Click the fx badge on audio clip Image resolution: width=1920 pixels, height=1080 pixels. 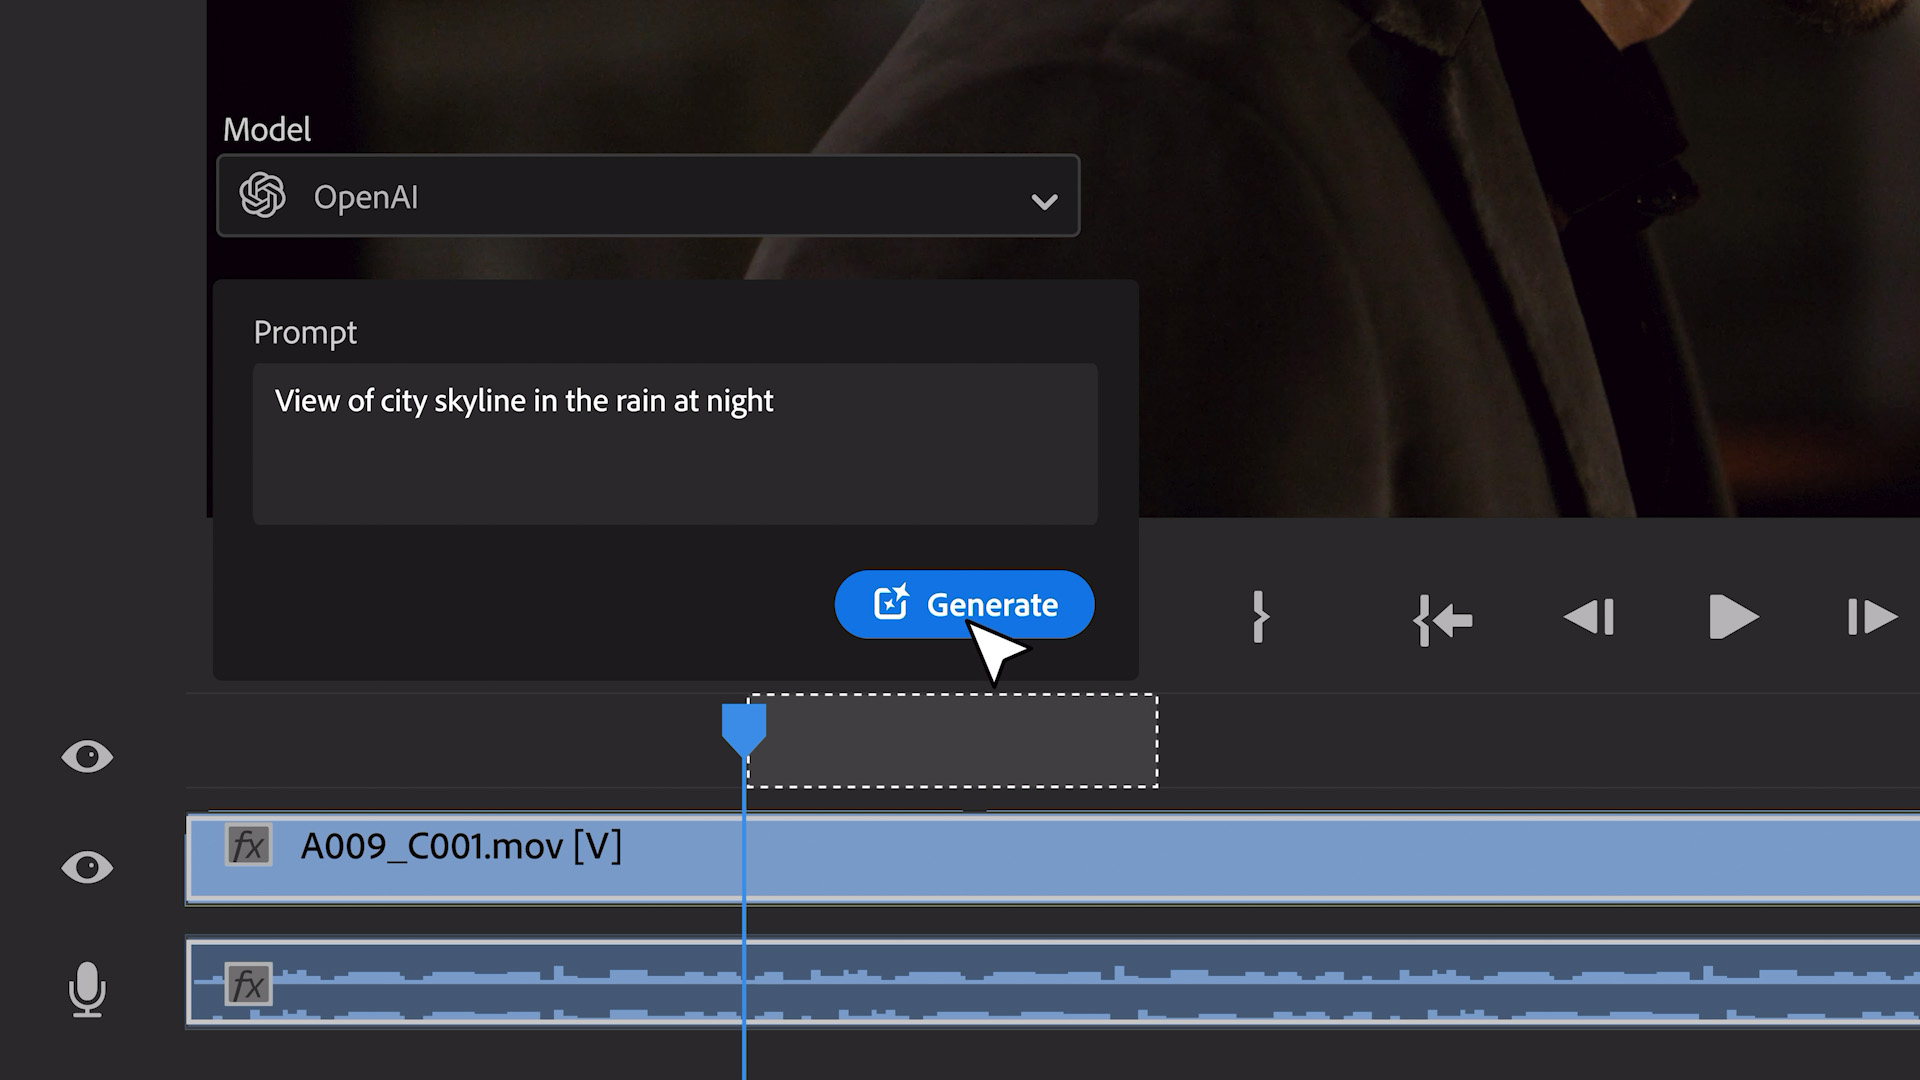pyautogui.click(x=248, y=984)
